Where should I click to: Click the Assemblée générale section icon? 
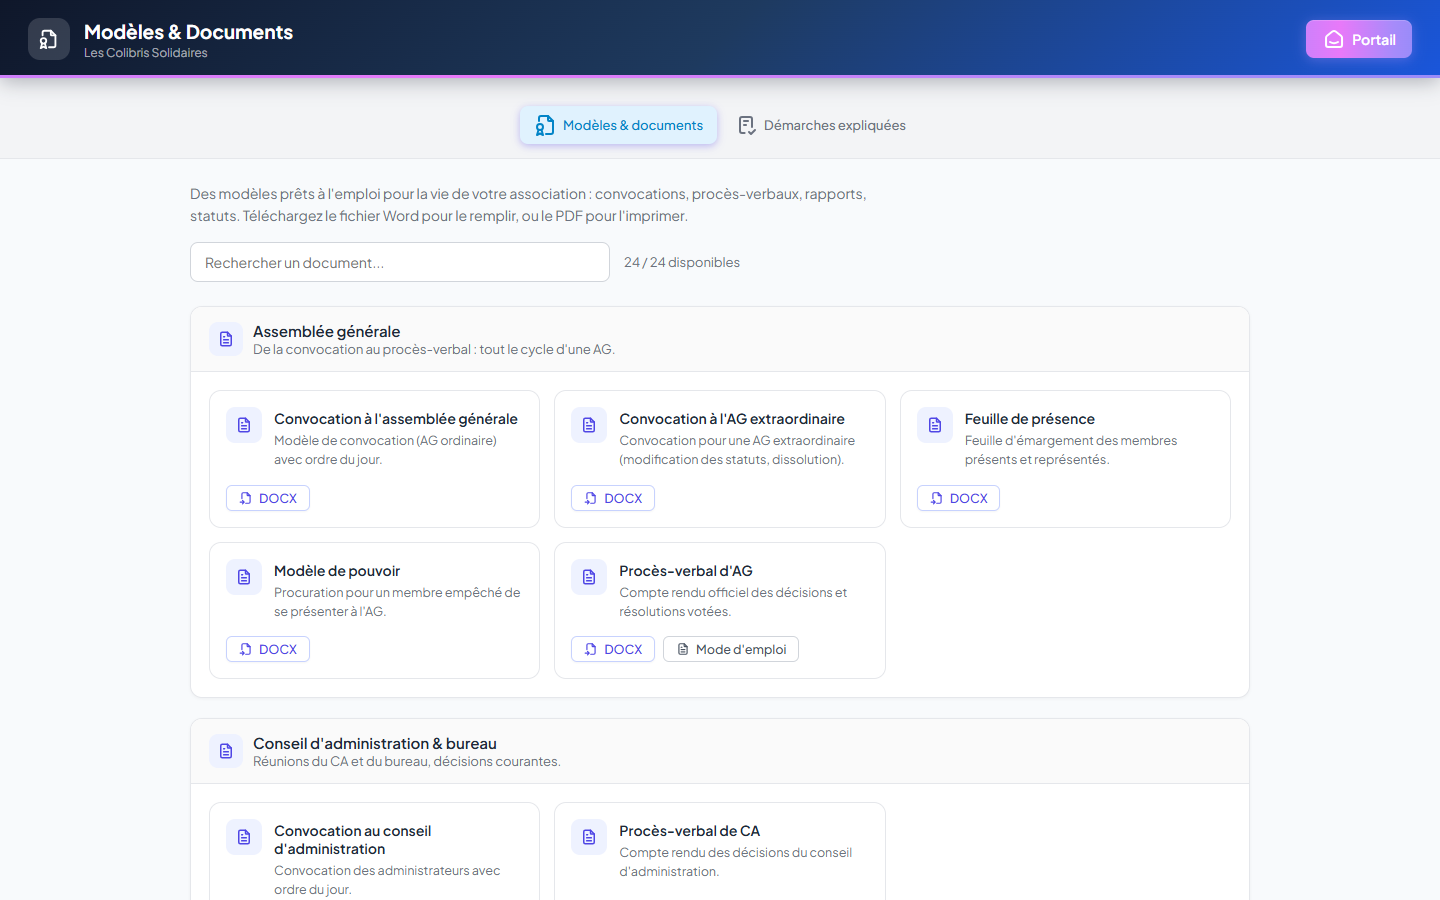coord(226,339)
